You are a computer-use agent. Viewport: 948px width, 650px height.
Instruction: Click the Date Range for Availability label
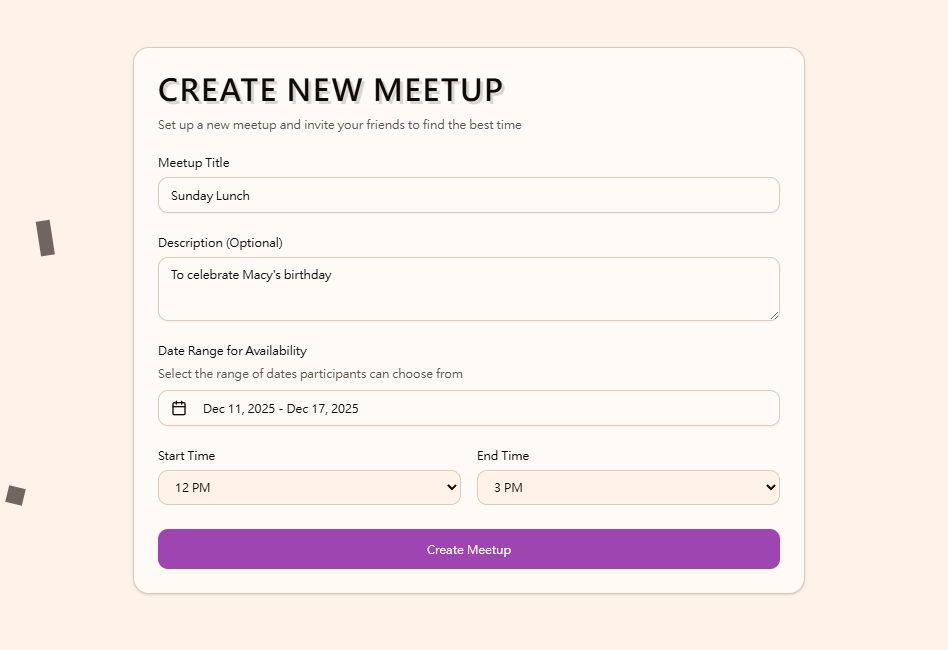[232, 350]
